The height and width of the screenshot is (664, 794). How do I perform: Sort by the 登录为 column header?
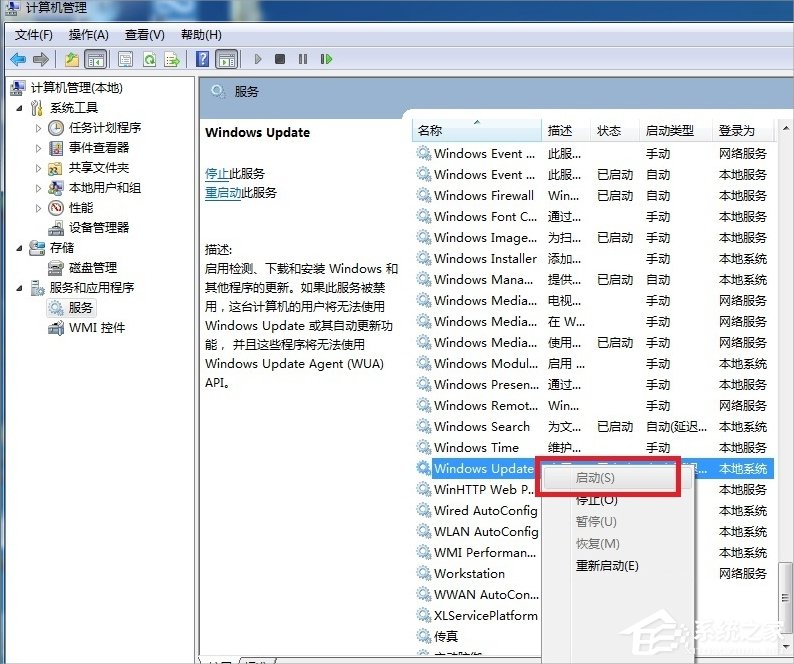pyautogui.click(x=743, y=131)
